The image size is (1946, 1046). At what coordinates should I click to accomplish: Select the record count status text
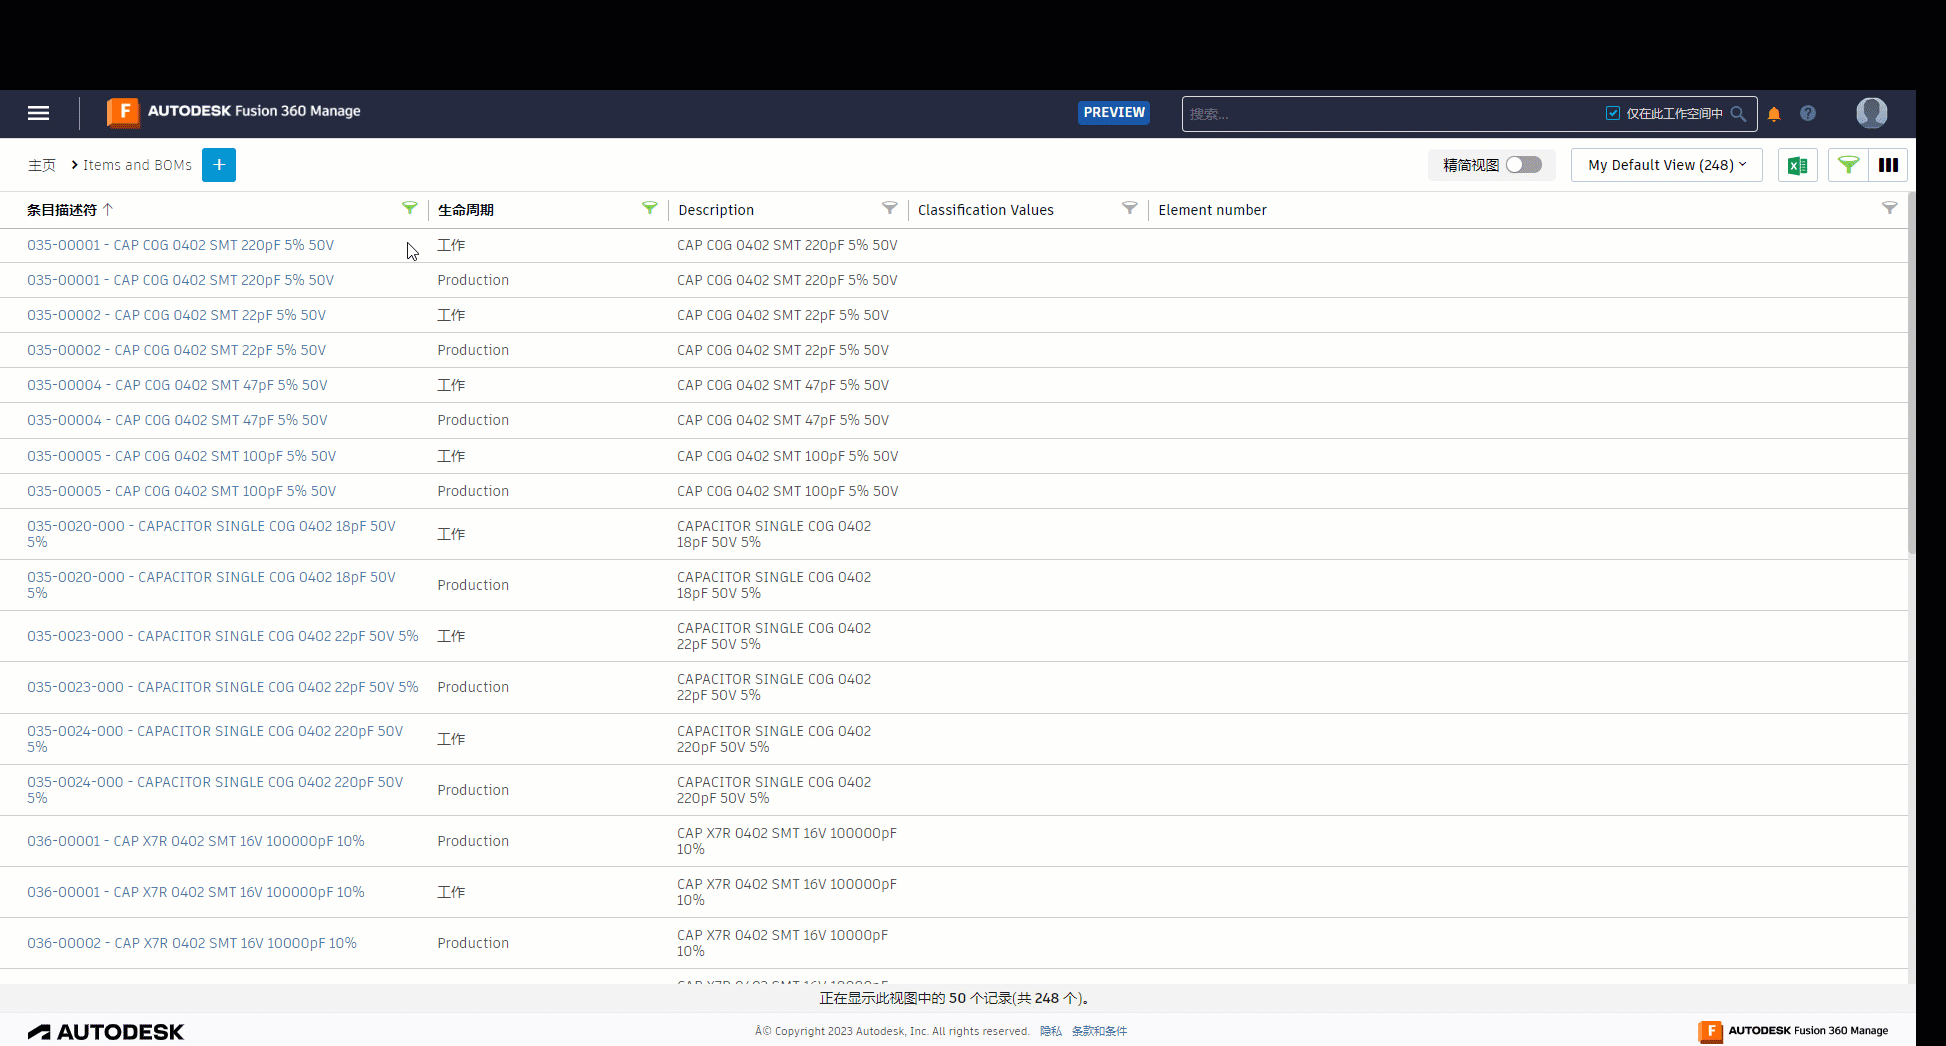tap(954, 998)
